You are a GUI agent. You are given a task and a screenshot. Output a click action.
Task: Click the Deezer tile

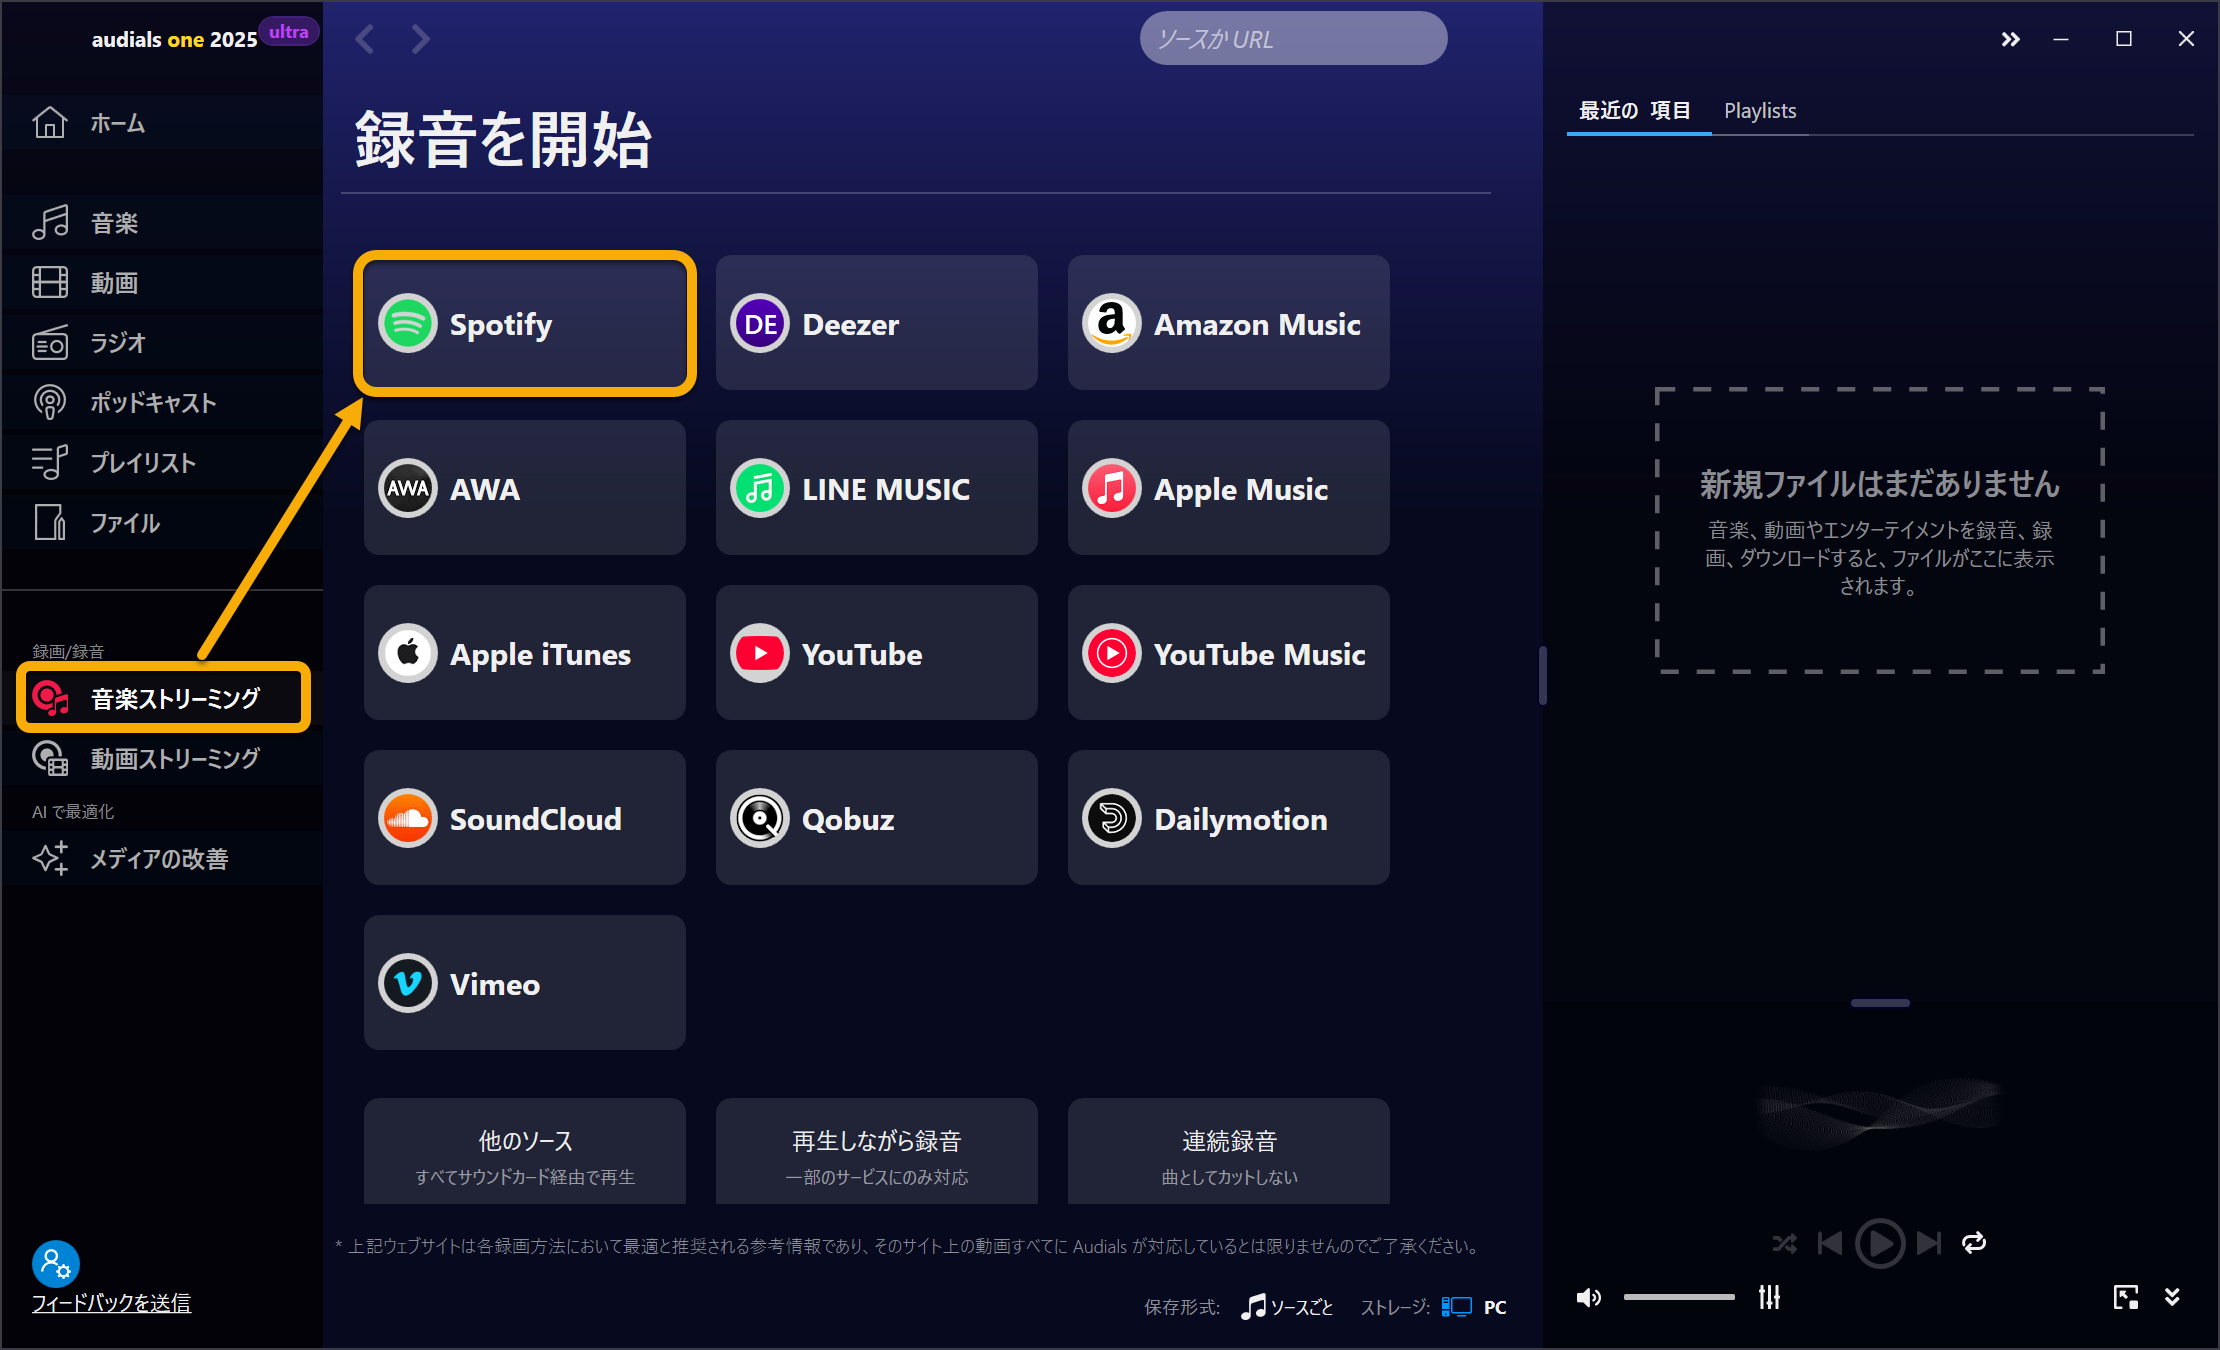[877, 323]
